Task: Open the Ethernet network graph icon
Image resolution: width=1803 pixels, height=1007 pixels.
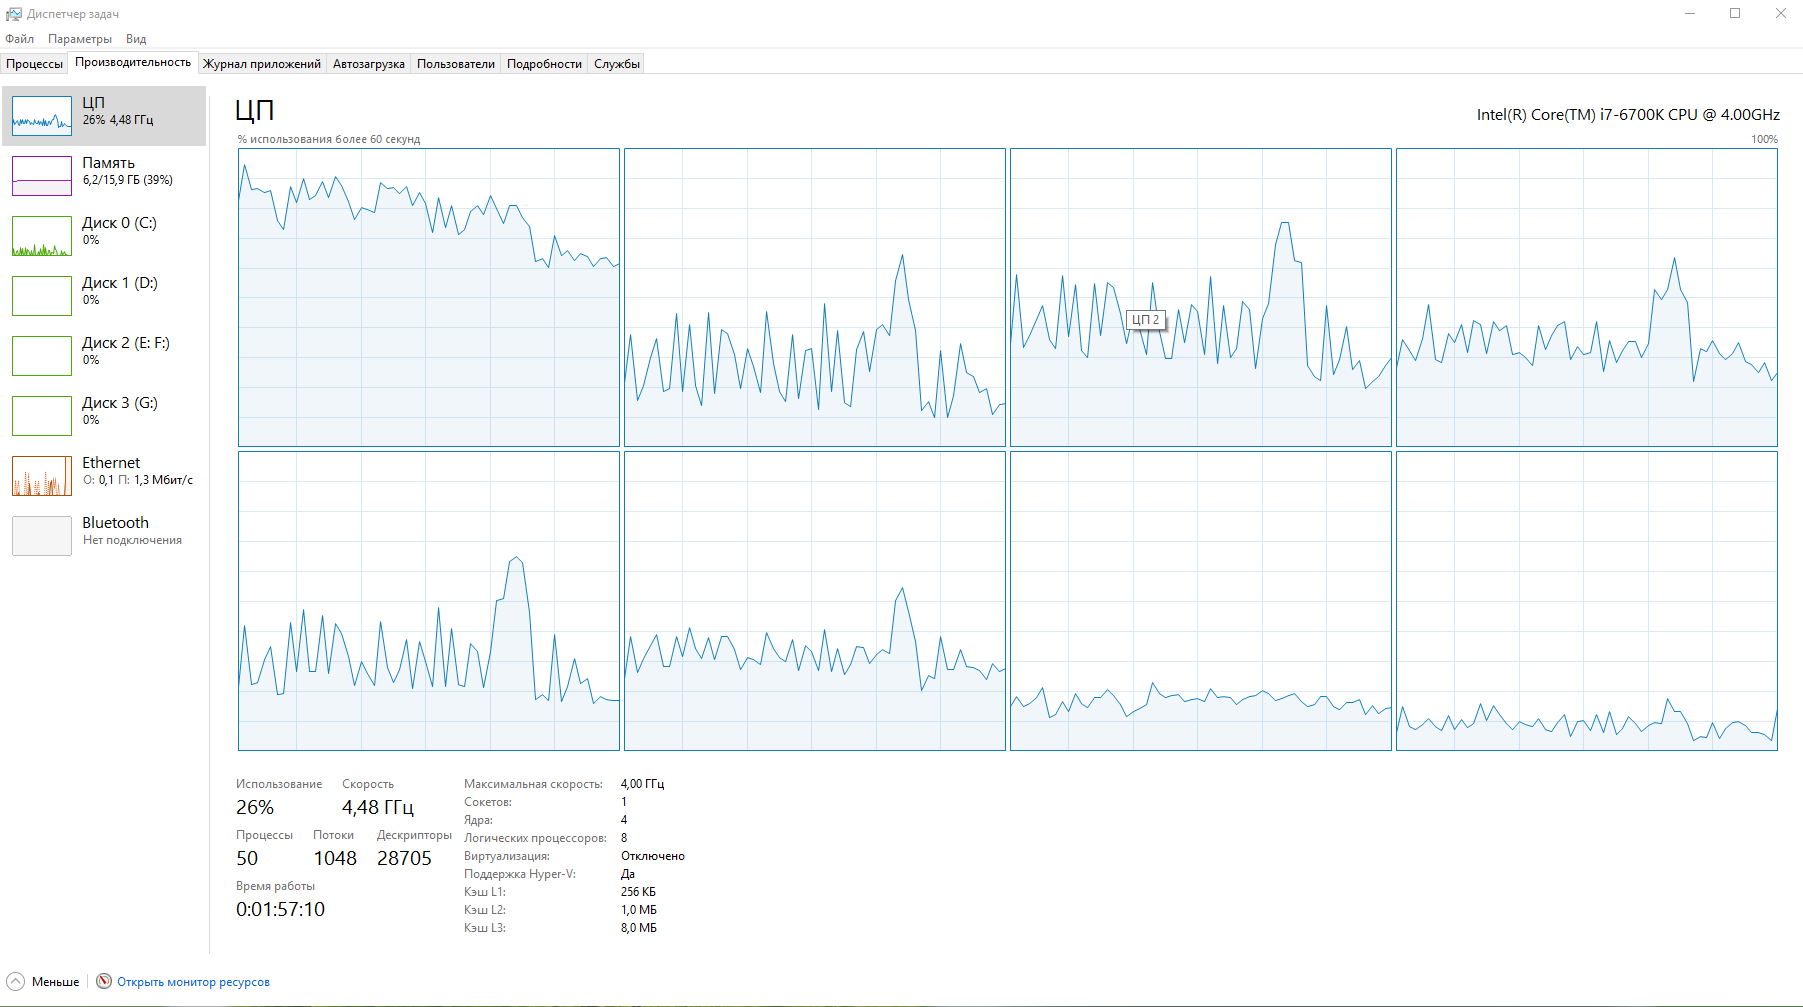Action: pos(42,476)
